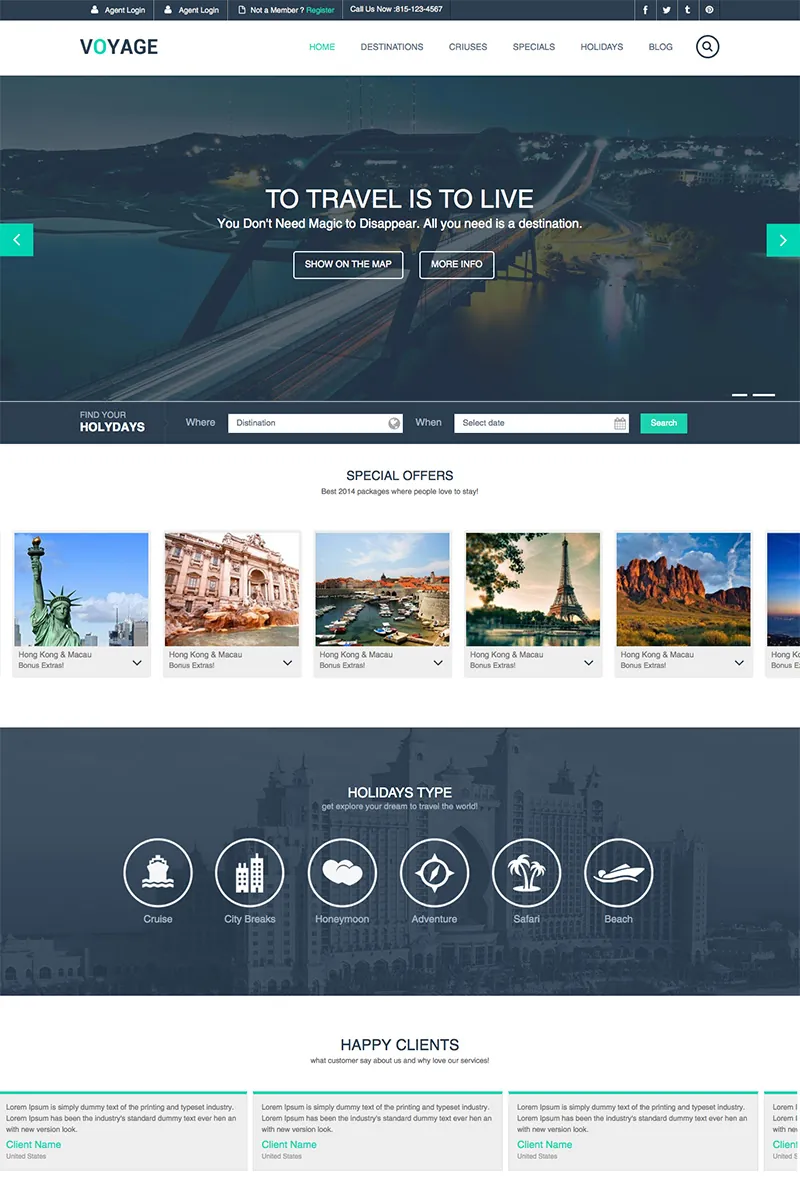The width and height of the screenshot is (800, 1200).
Task: Open the SPECIALS menu item
Action: point(534,47)
